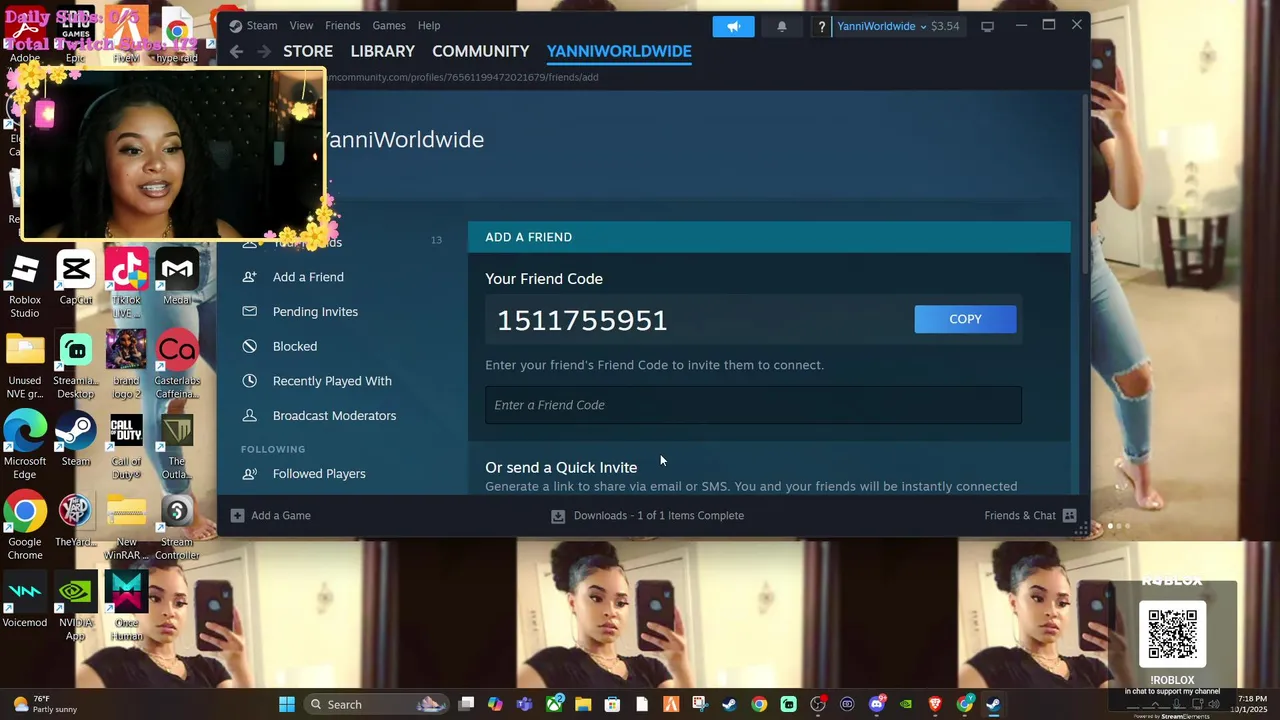Screen dimensions: 1280x720
Task: Copy the friend code with COPY button
Action: pos(965,319)
